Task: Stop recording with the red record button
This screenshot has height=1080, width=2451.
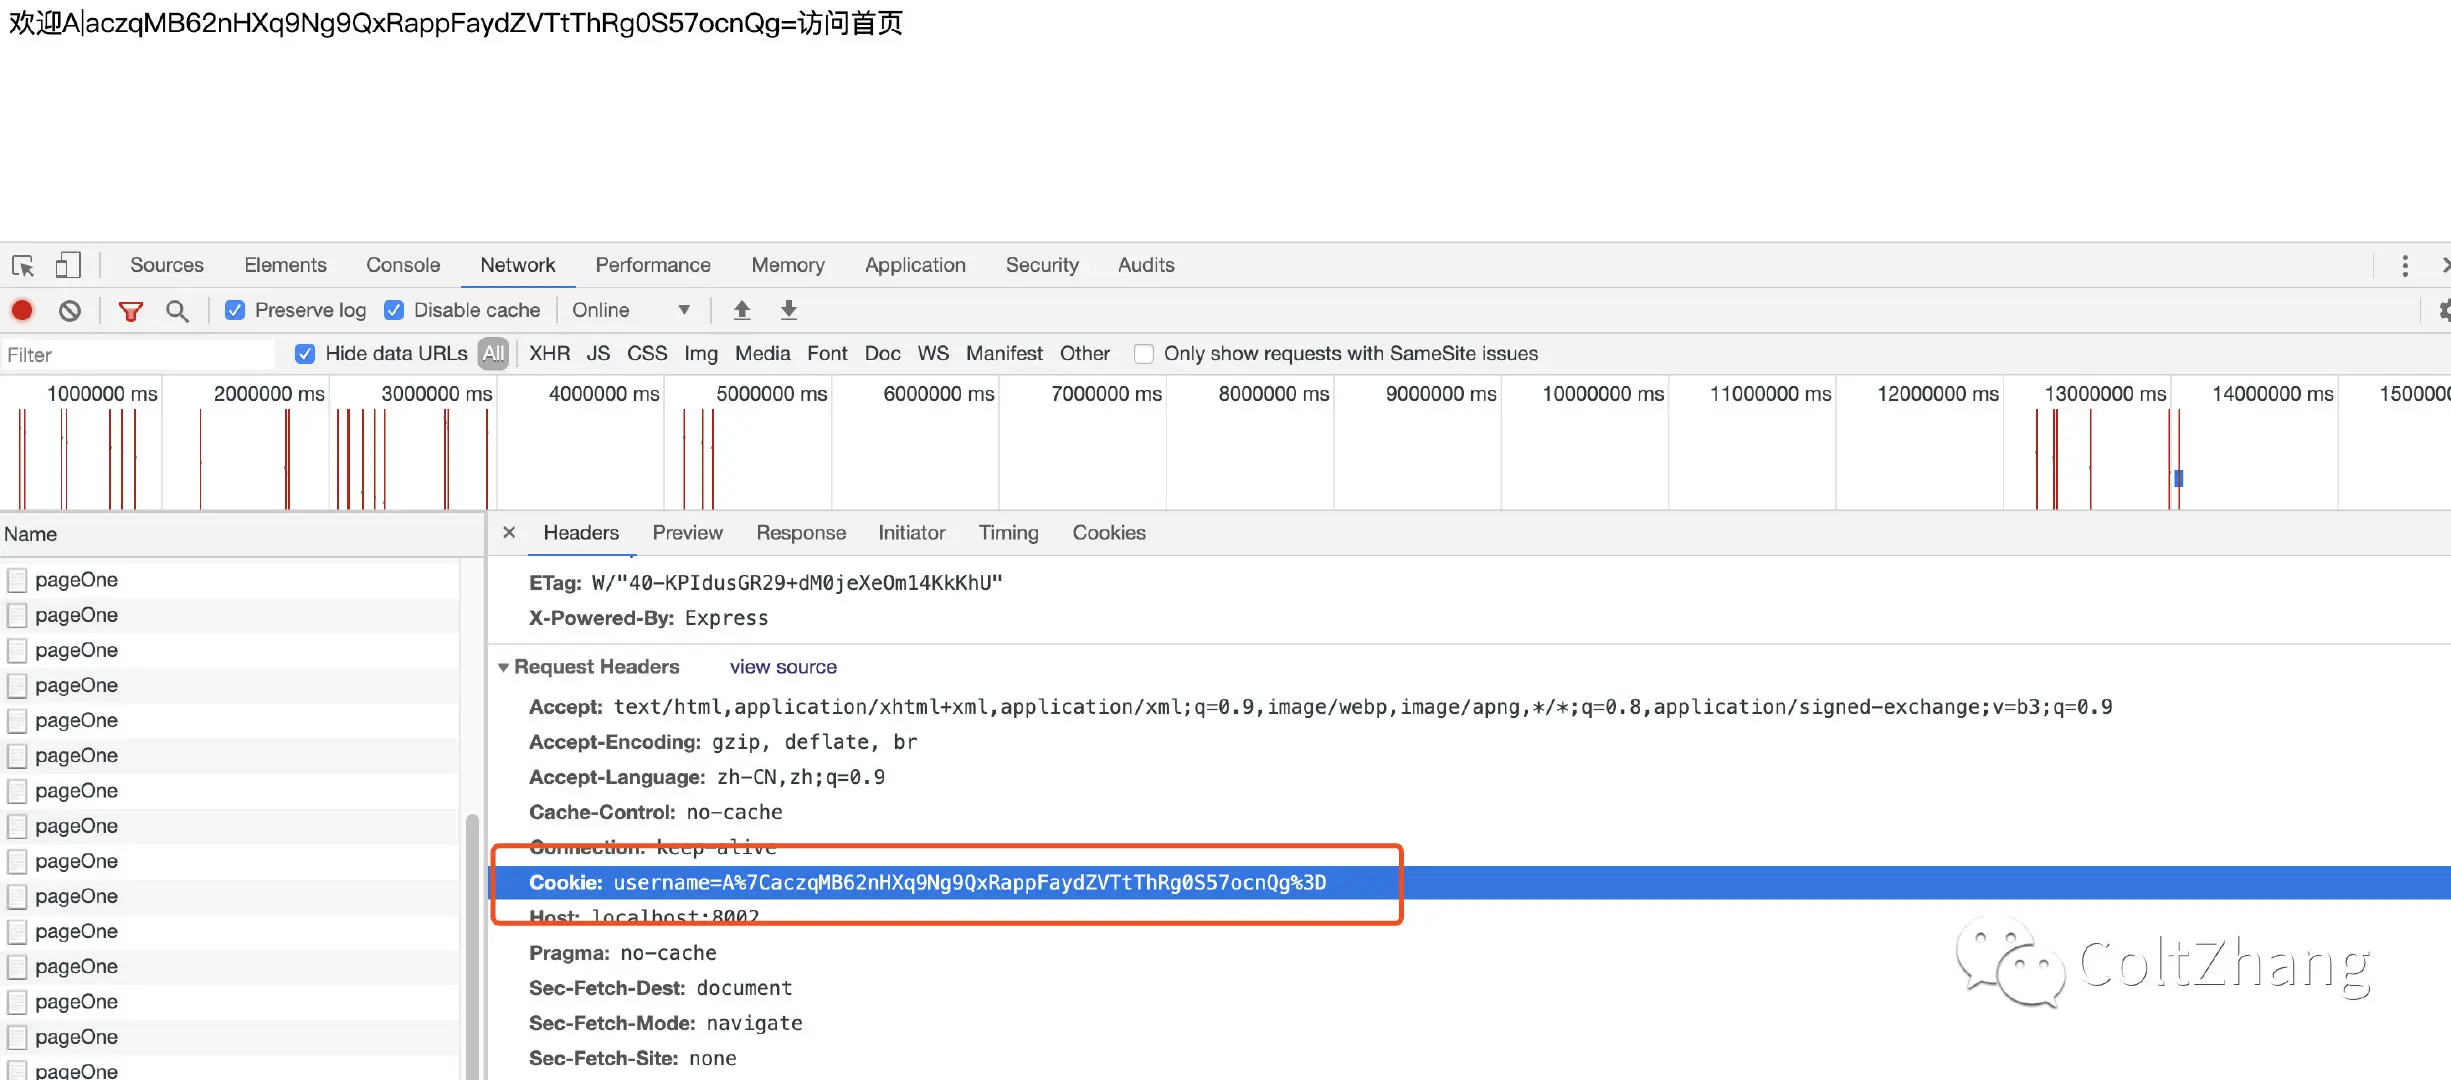Action: (x=22, y=310)
